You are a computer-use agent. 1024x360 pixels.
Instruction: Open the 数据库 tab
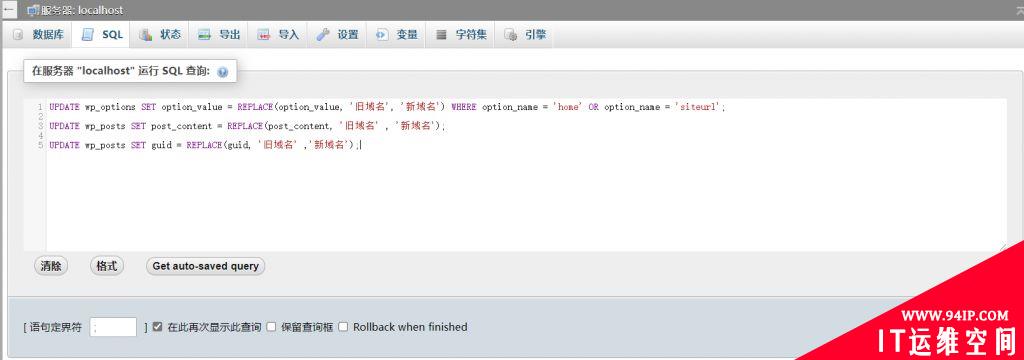[x=39, y=35]
